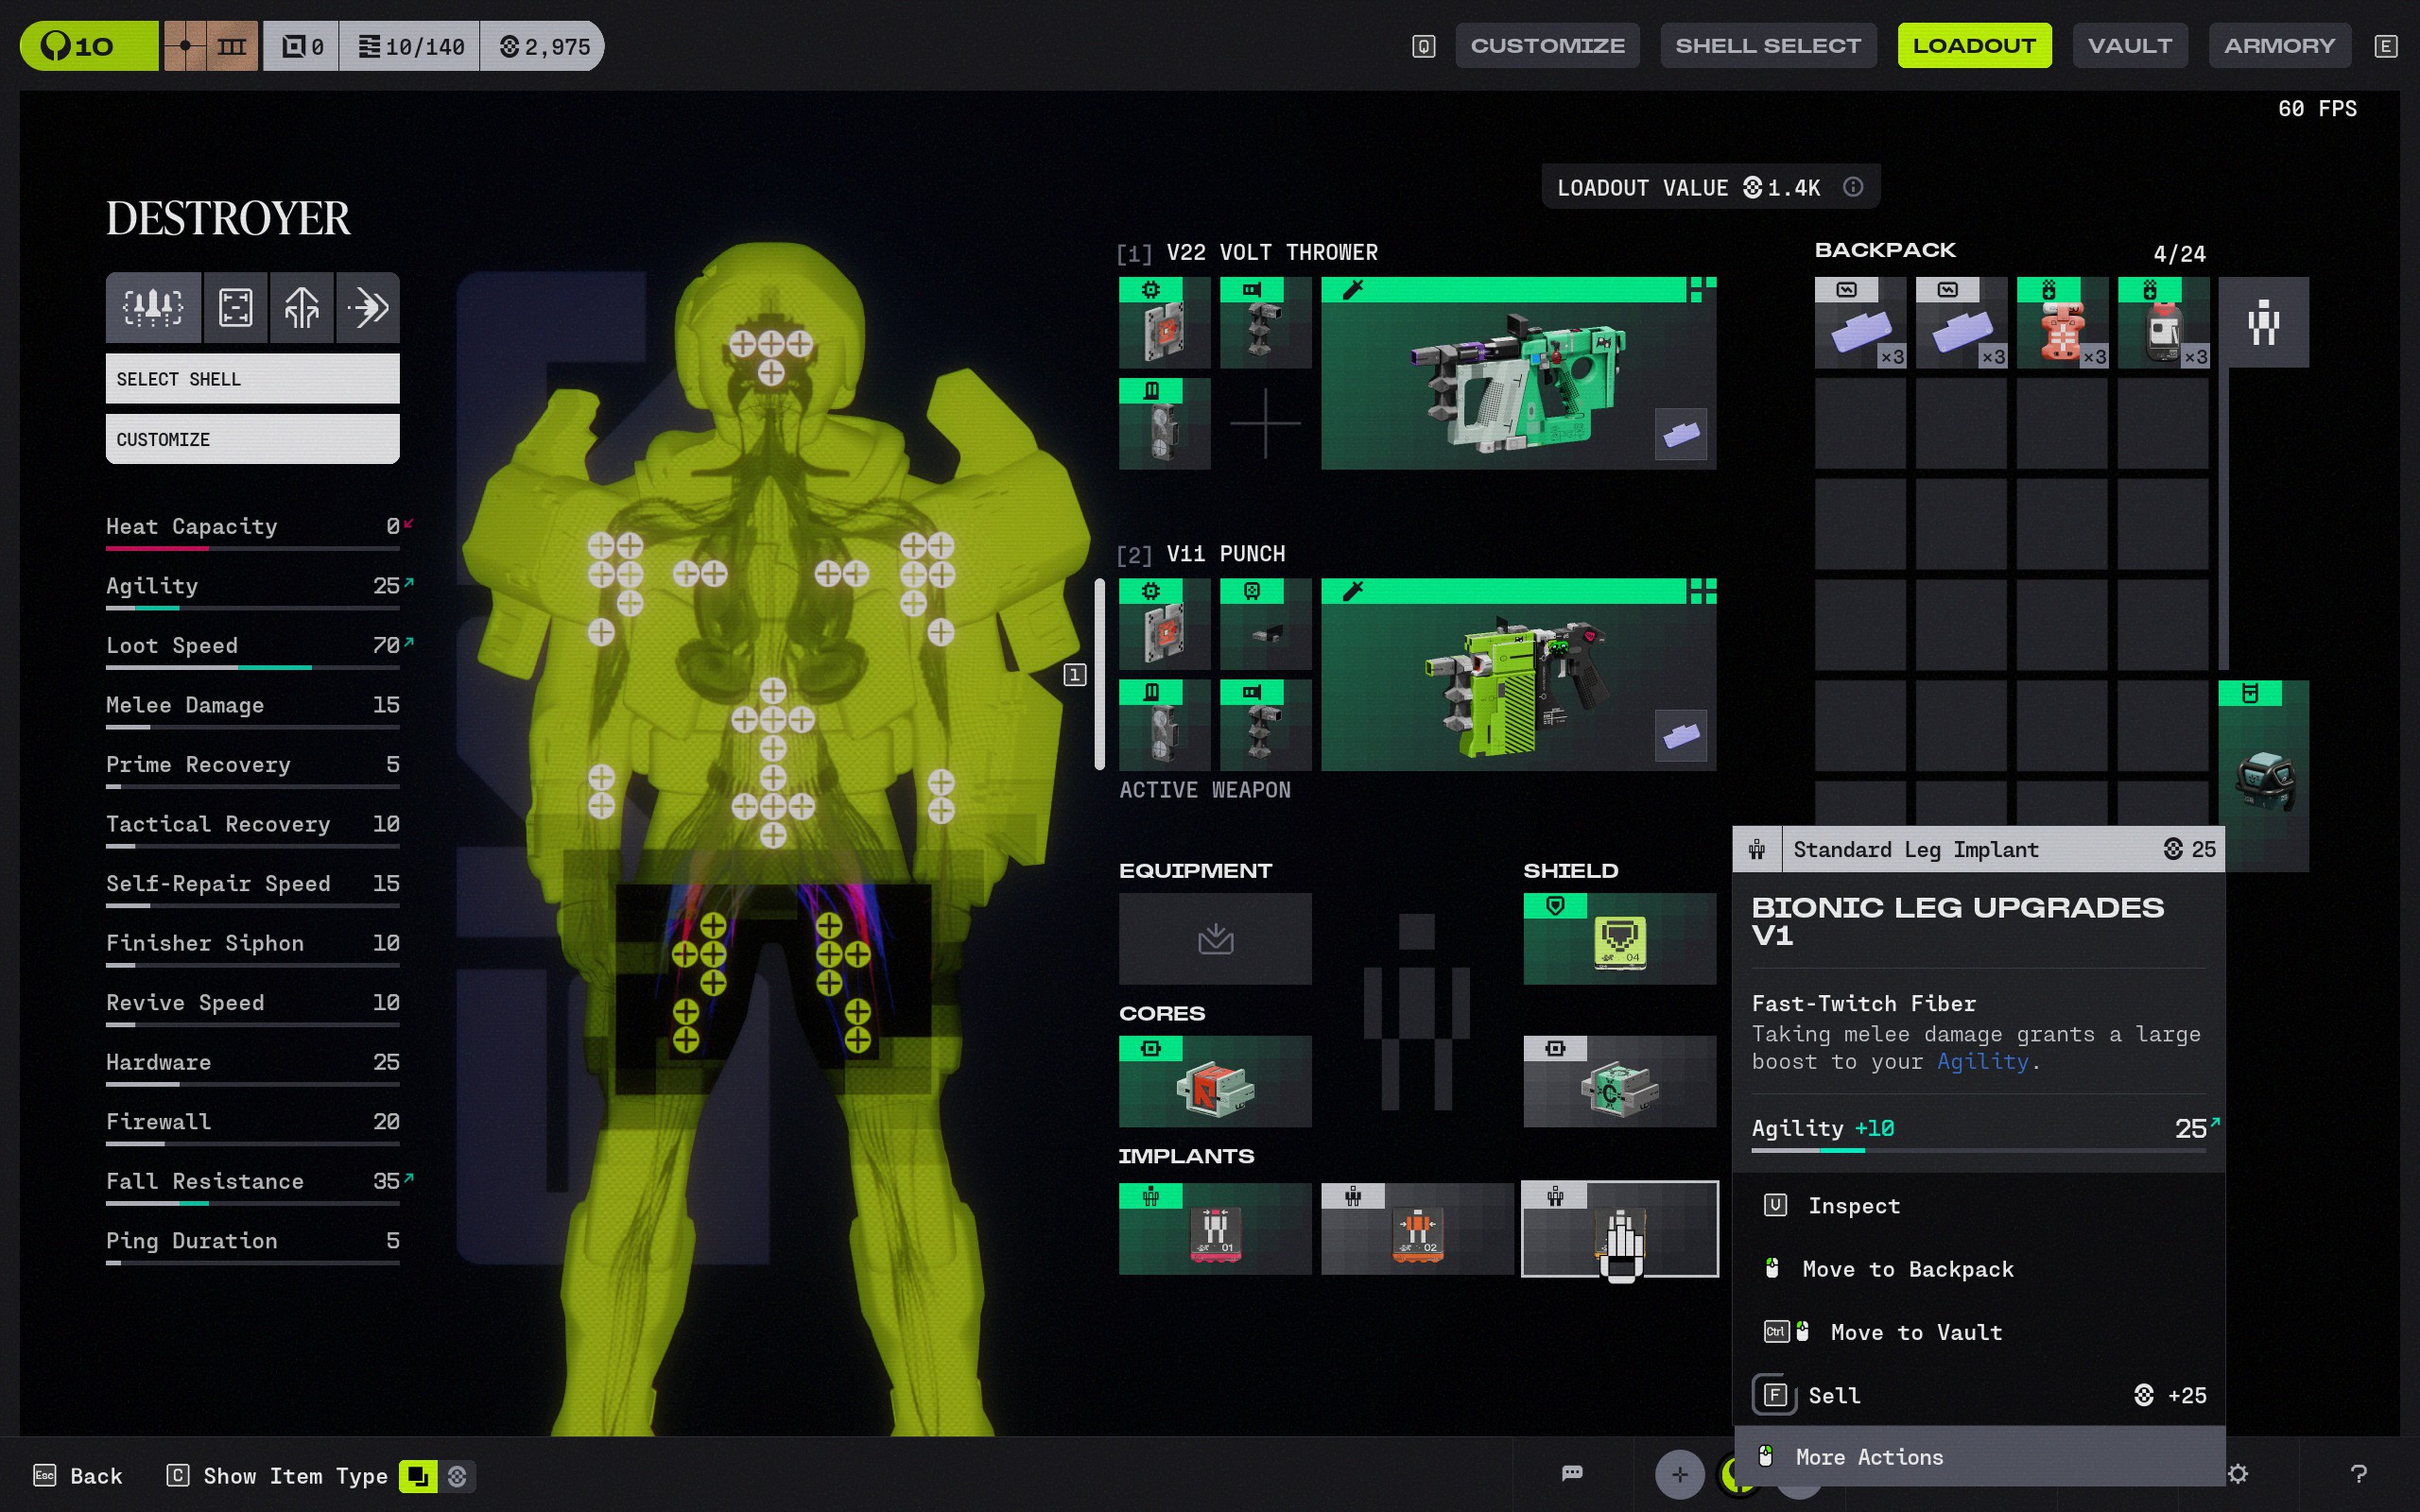2420x1512 pixels.
Task: Click the backpack character silhouette icon
Action: 2263,322
